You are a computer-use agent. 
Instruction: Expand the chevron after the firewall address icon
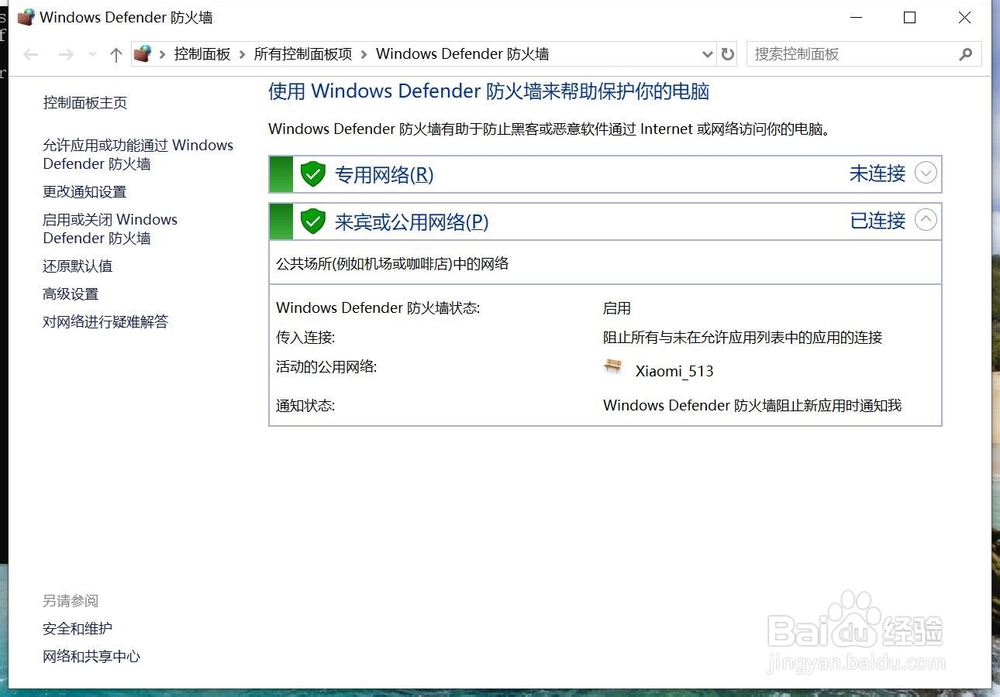(x=162, y=55)
